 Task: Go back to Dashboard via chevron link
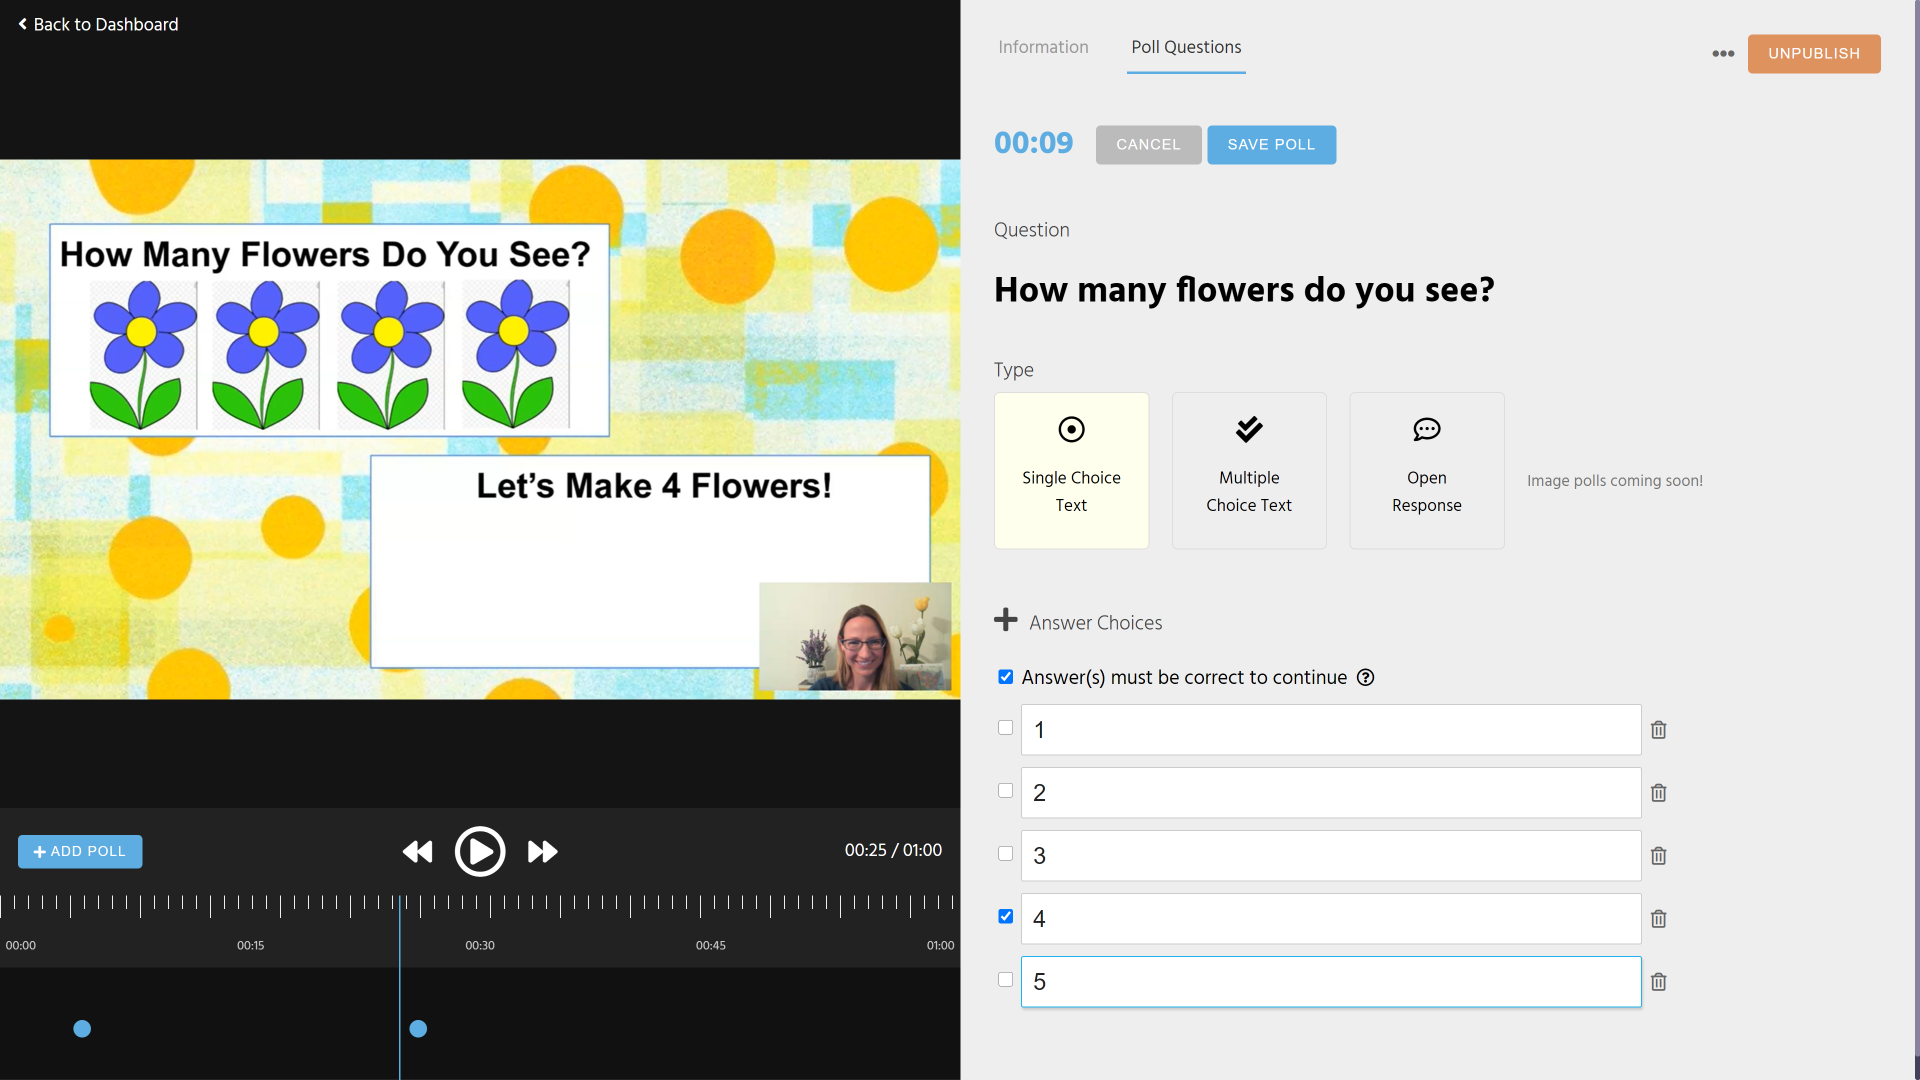(x=98, y=24)
